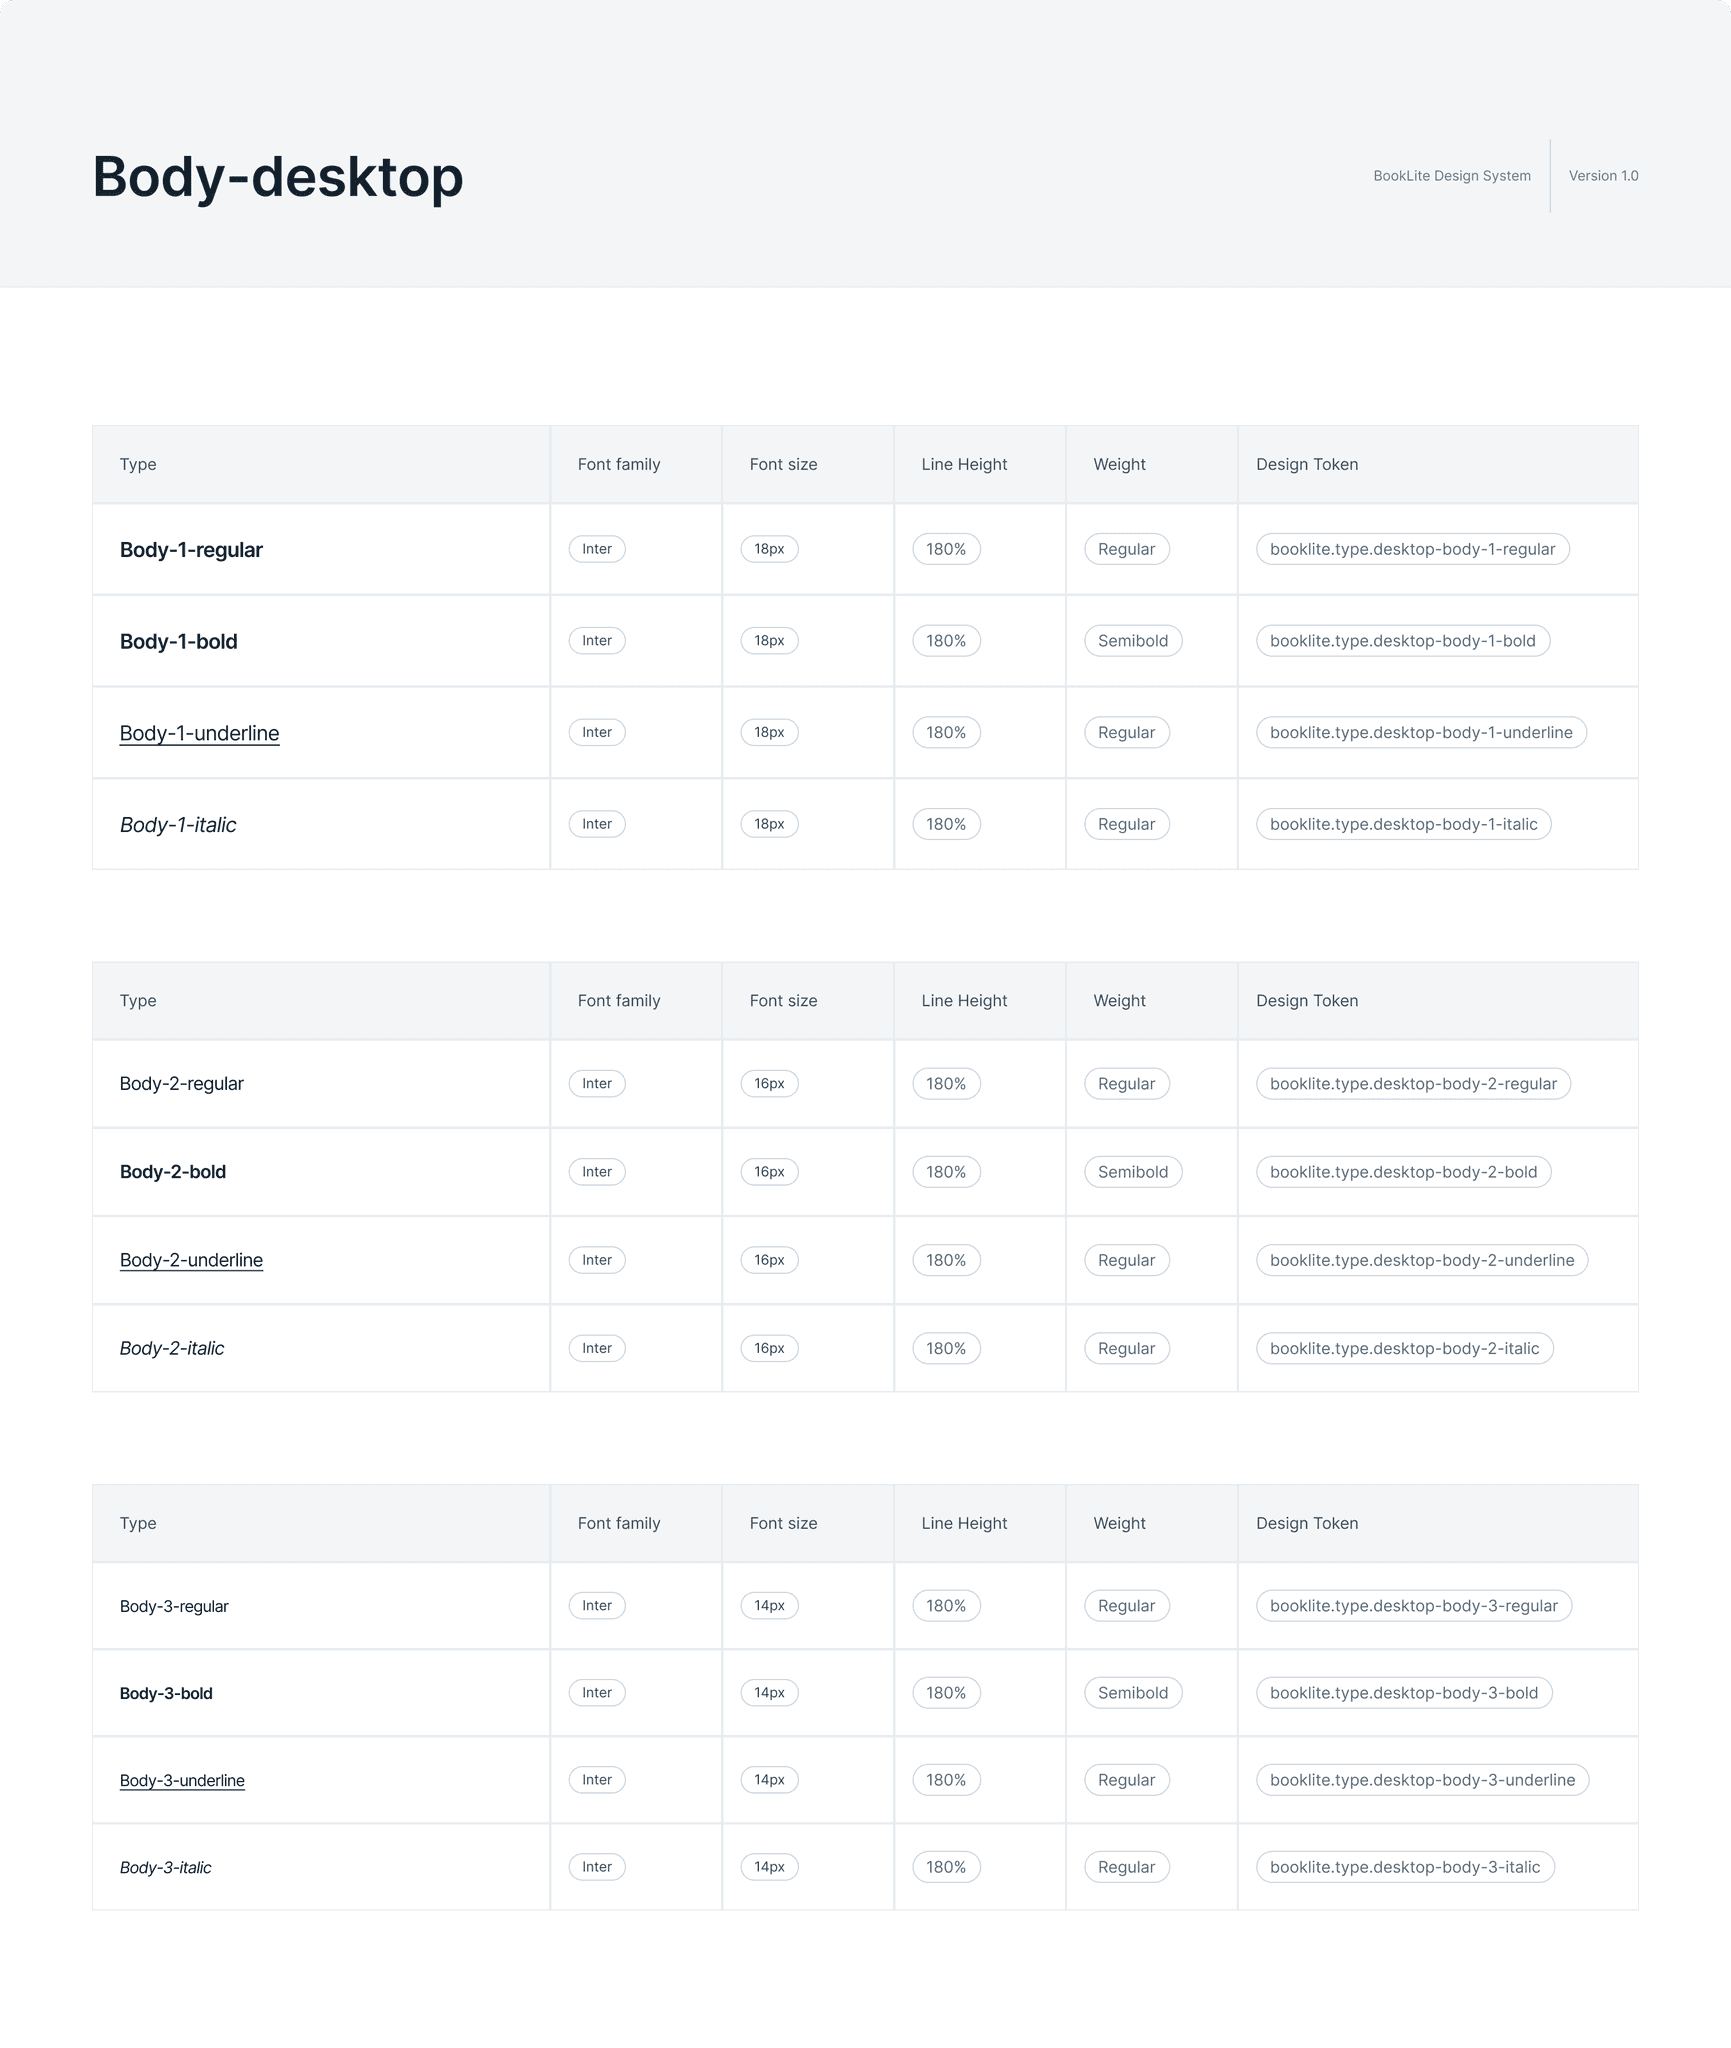
Task: Select the Body-1-underline type sample
Action: coord(199,733)
